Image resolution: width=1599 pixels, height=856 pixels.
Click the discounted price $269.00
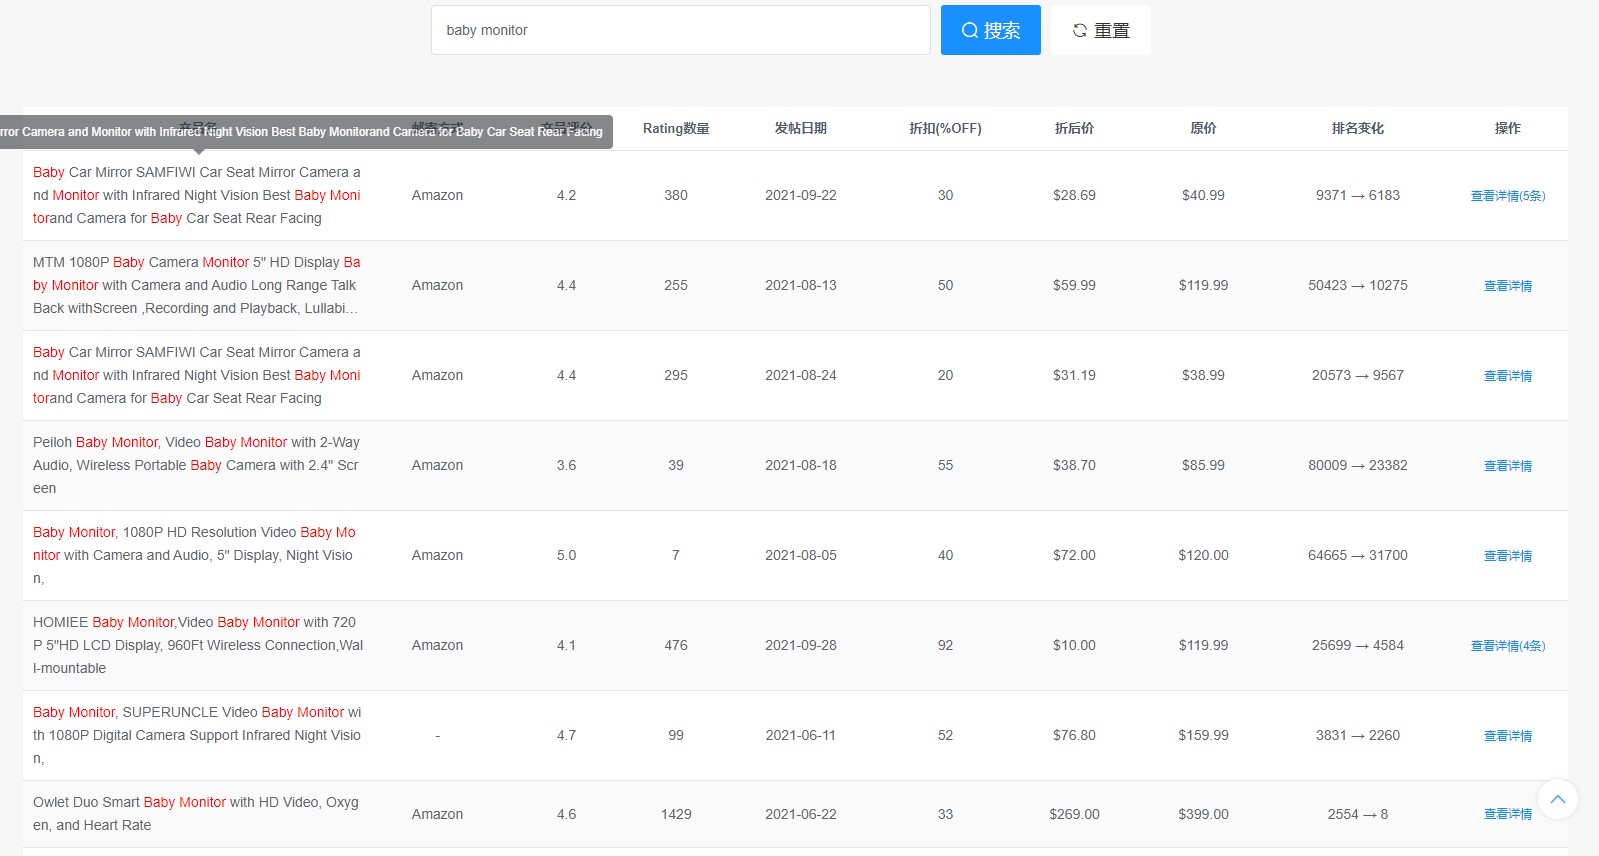(1074, 814)
